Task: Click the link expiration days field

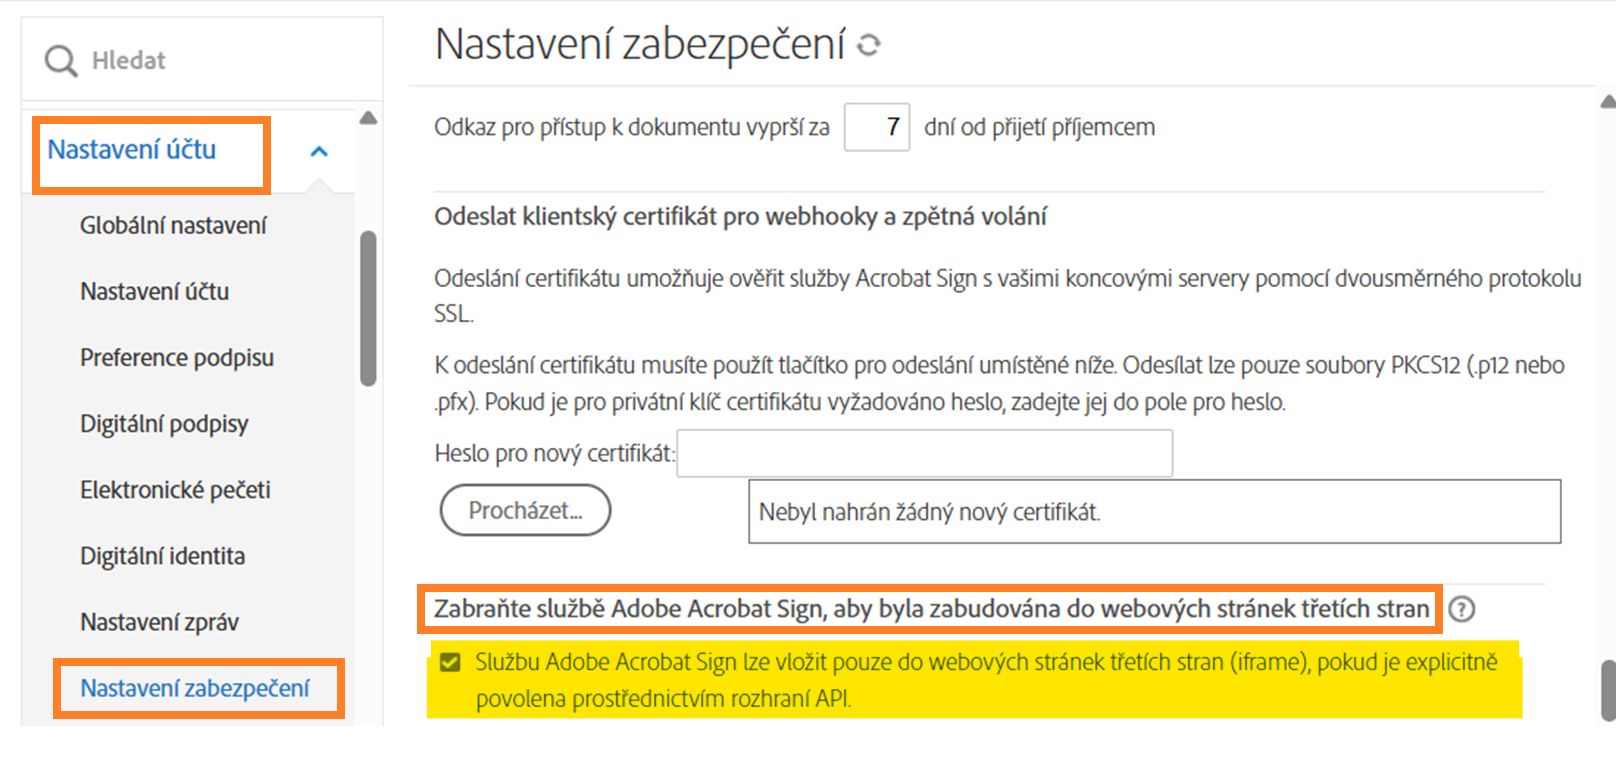Action: pos(876,128)
